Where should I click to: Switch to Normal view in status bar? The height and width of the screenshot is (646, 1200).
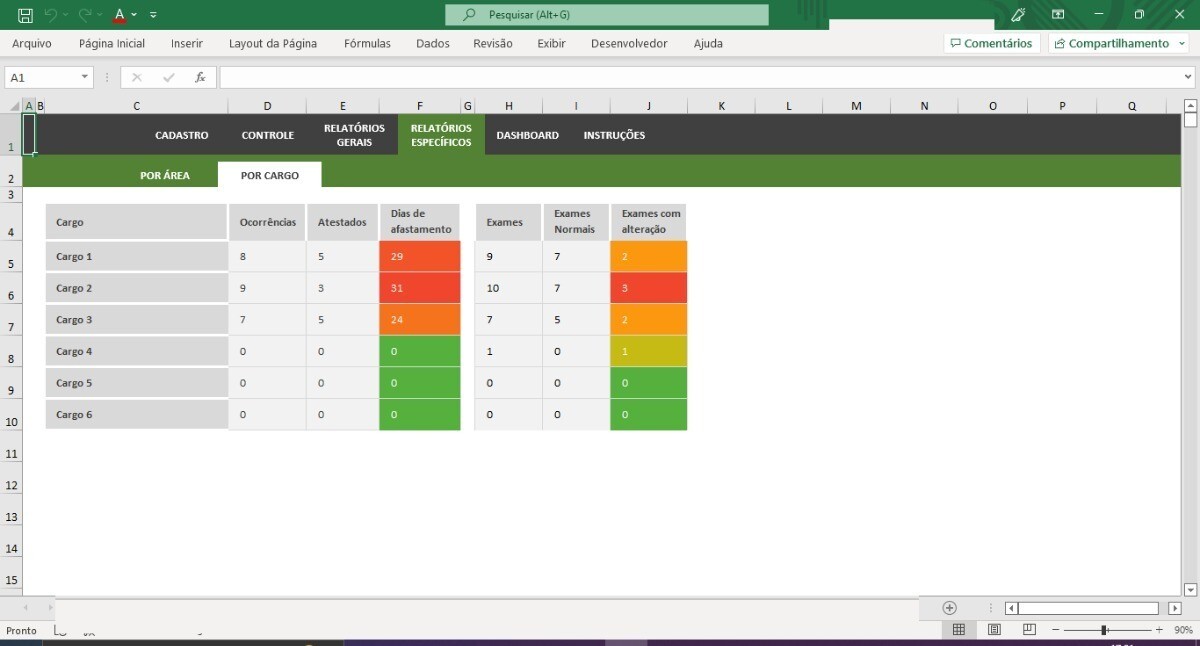tap(958, 630)
